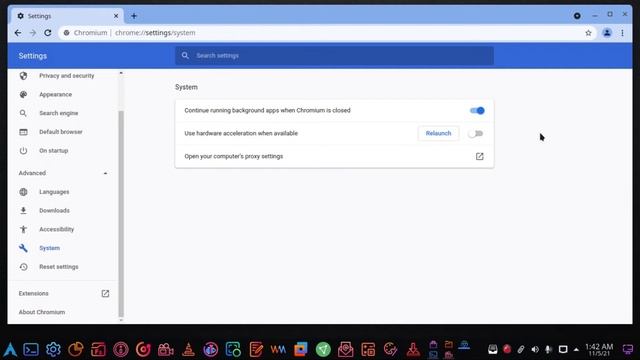Click the Default browser window icon

coord(23,132)
